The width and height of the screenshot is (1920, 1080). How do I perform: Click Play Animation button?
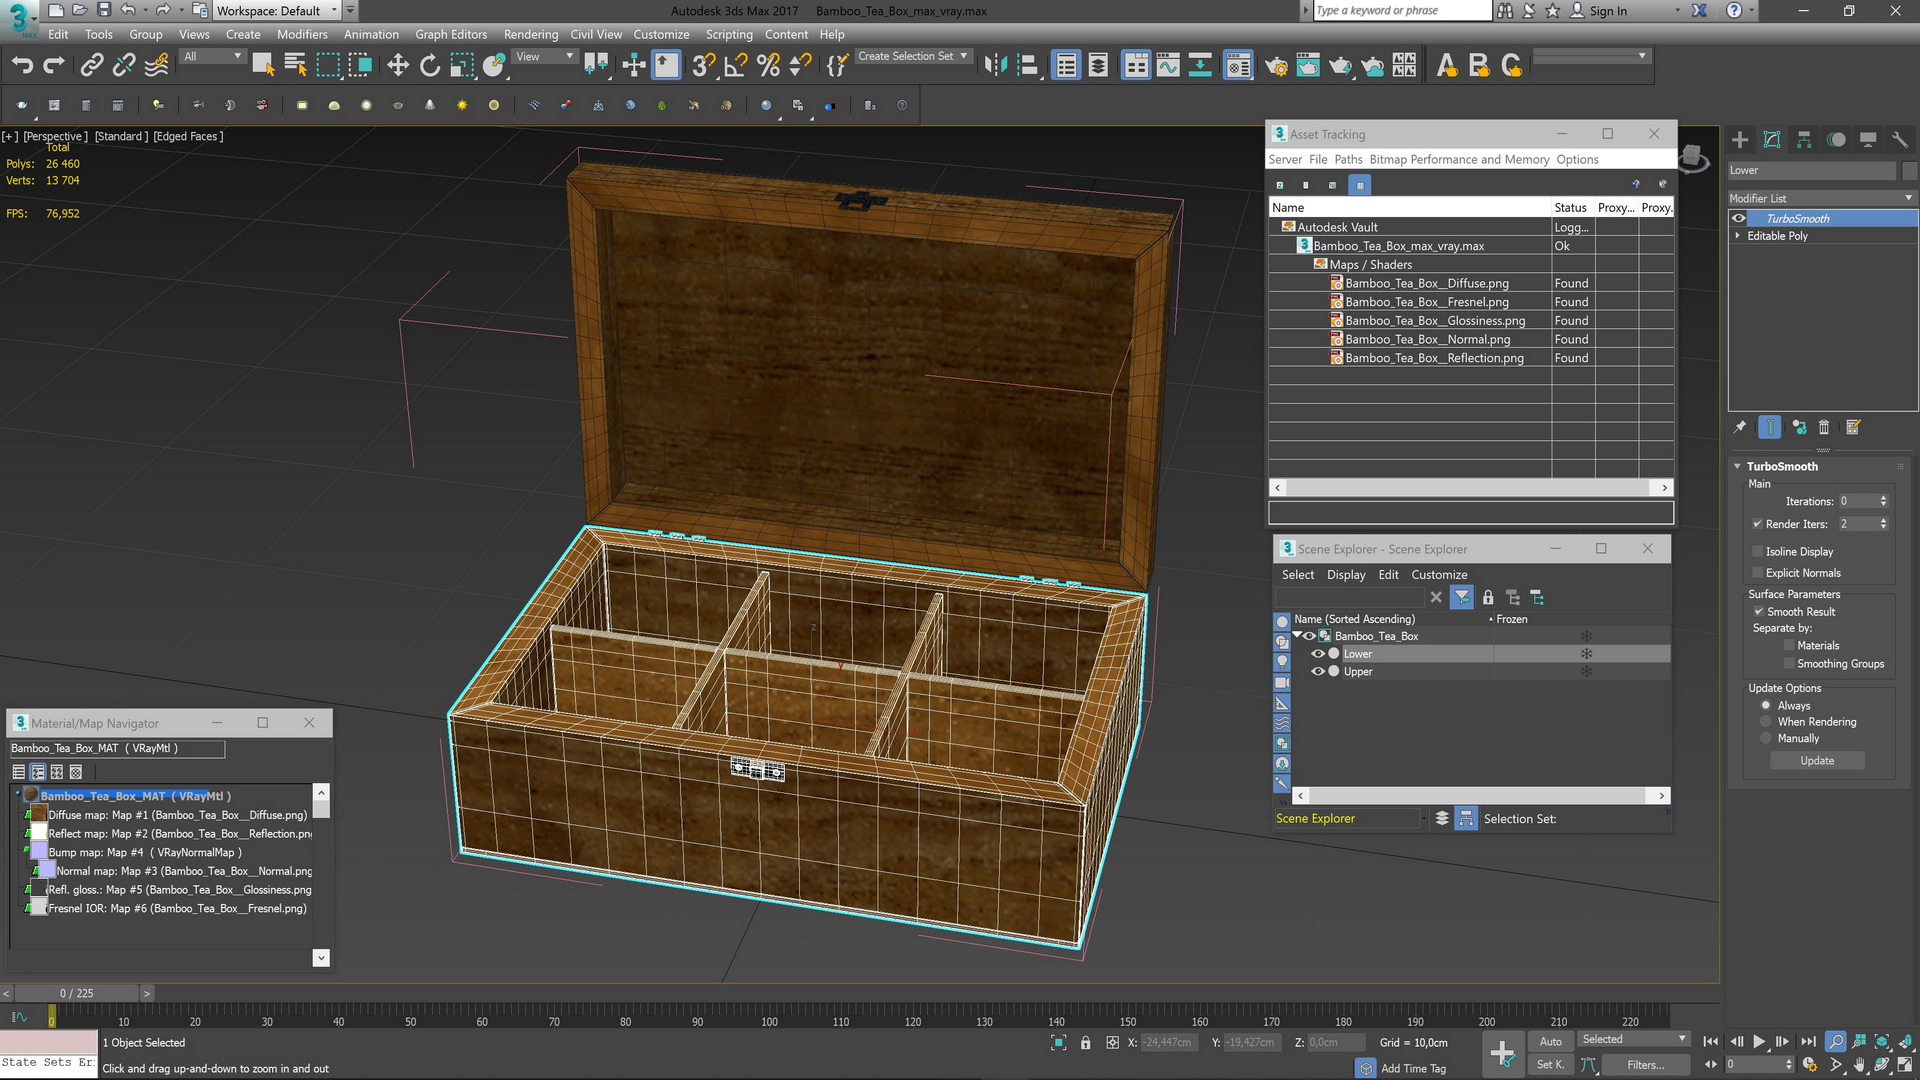coord(1759,1042)
